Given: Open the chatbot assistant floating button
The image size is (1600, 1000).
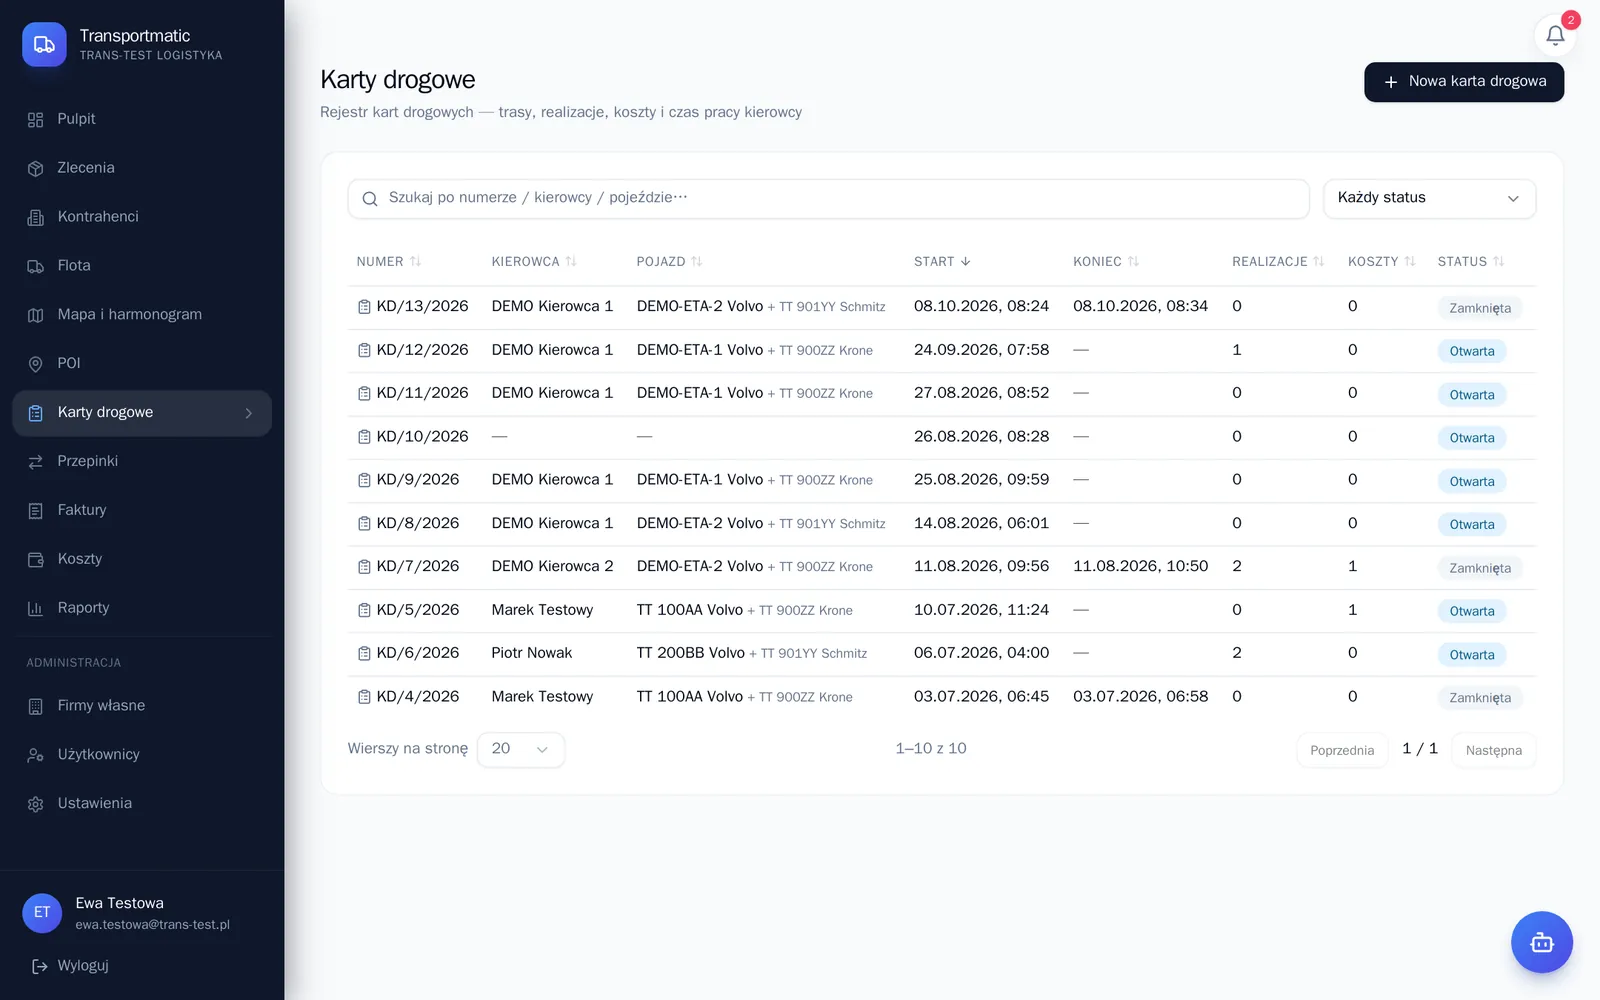Looking at the screenshot, I should 1541,942.
